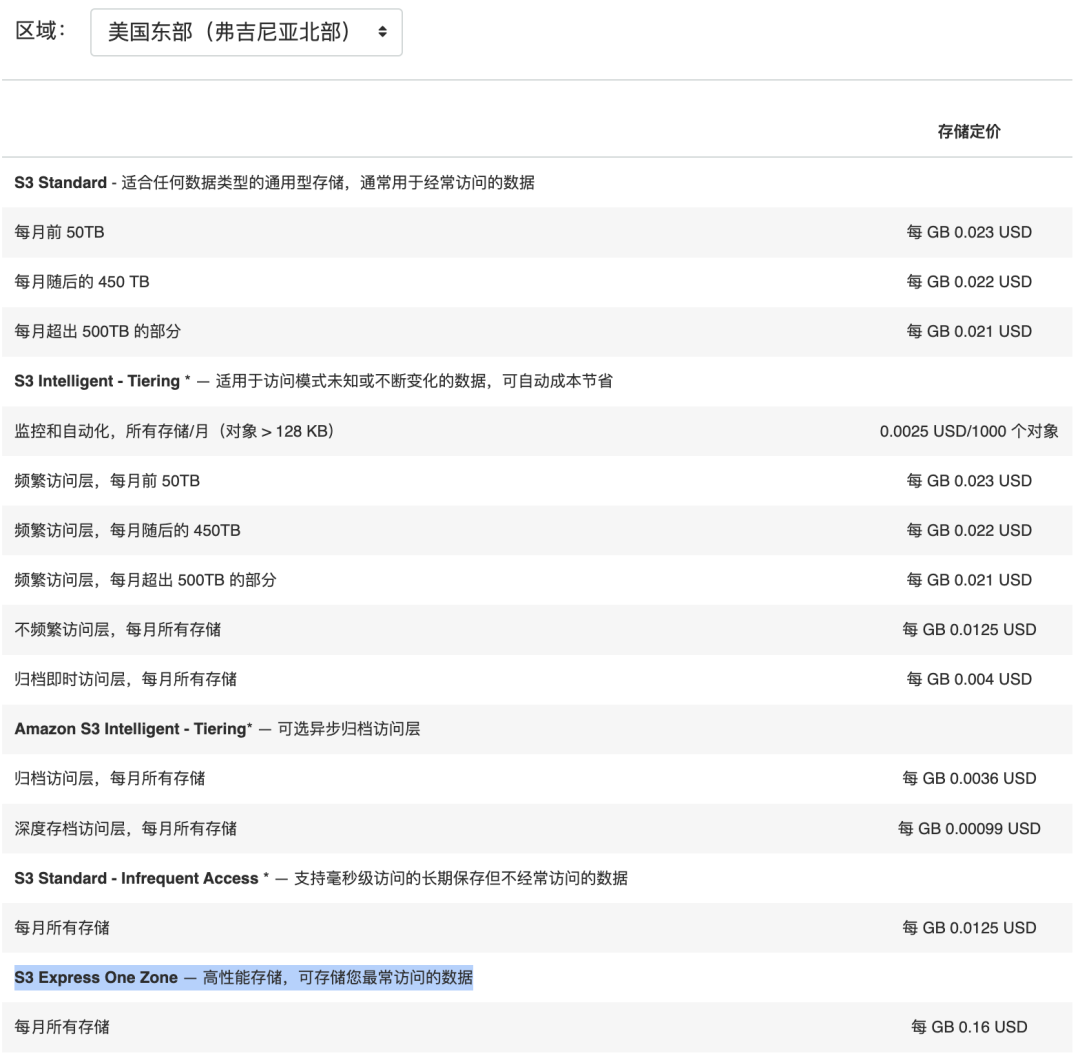Click the region selector up-down arrows
Screen dimensions: 1080x1058
pyautogui.click(x=382, y=32)
